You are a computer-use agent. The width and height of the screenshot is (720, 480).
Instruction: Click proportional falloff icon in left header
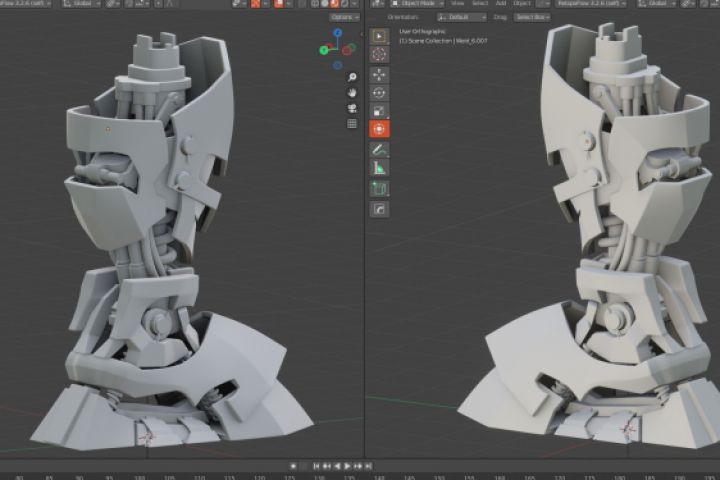pos(170,4)
